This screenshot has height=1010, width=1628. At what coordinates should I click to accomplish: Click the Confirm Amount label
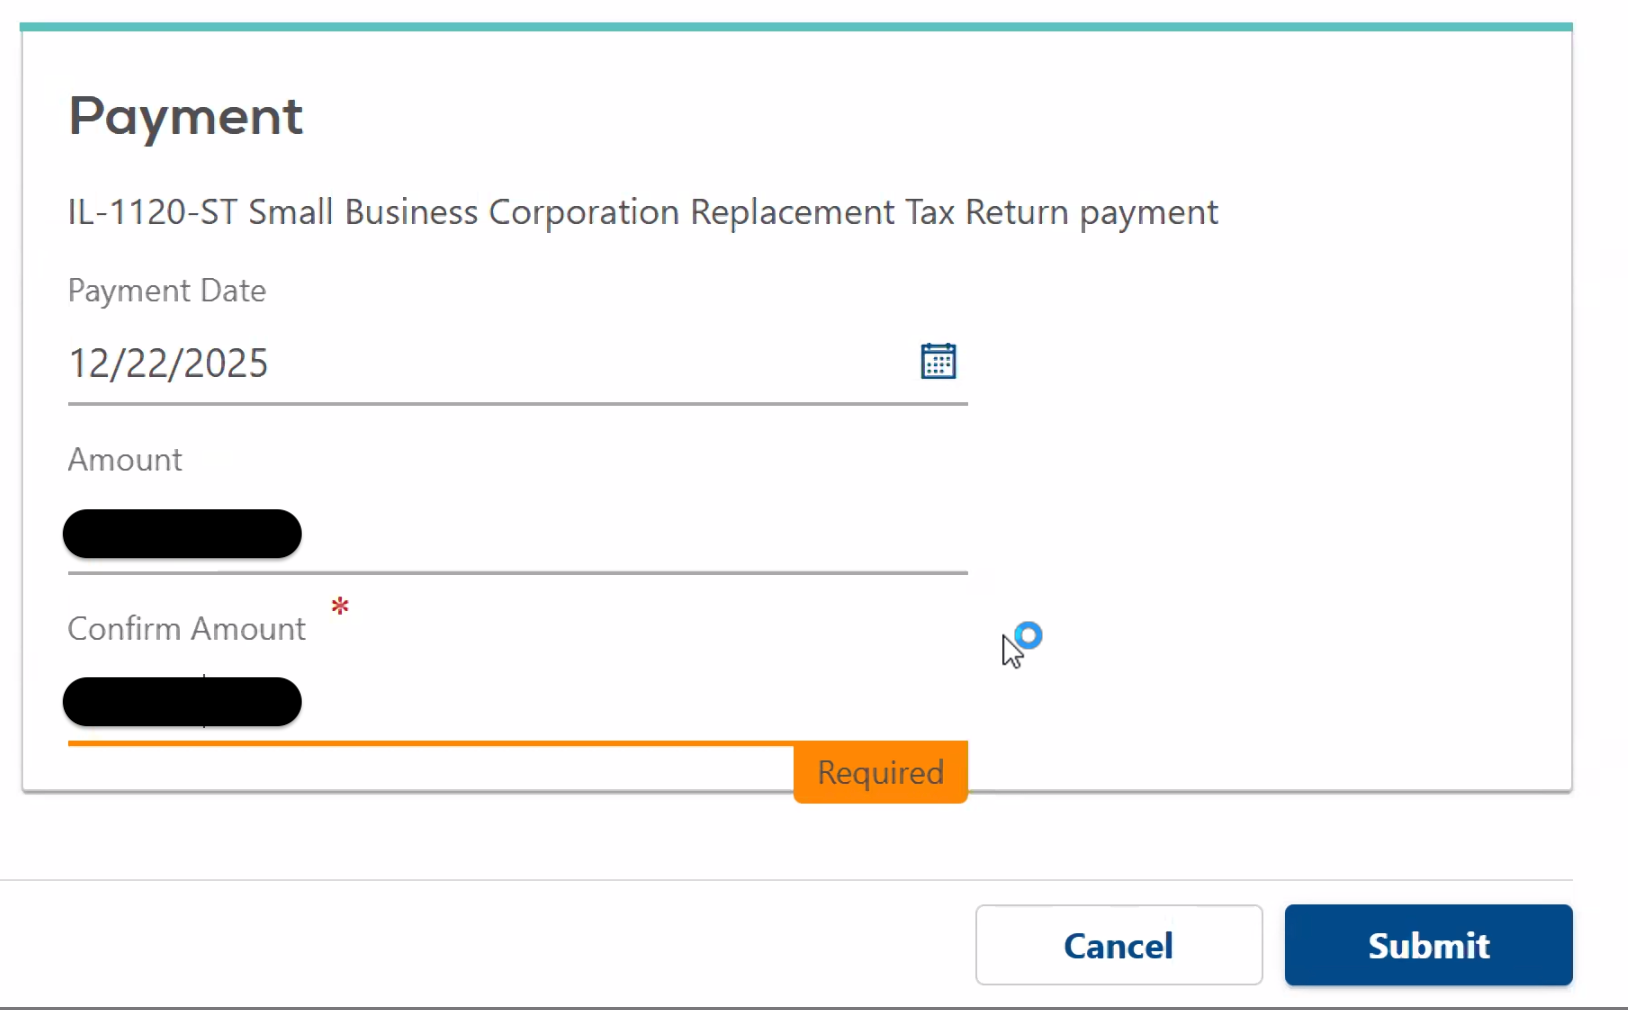pyautogui.click(x=187, y=629)
